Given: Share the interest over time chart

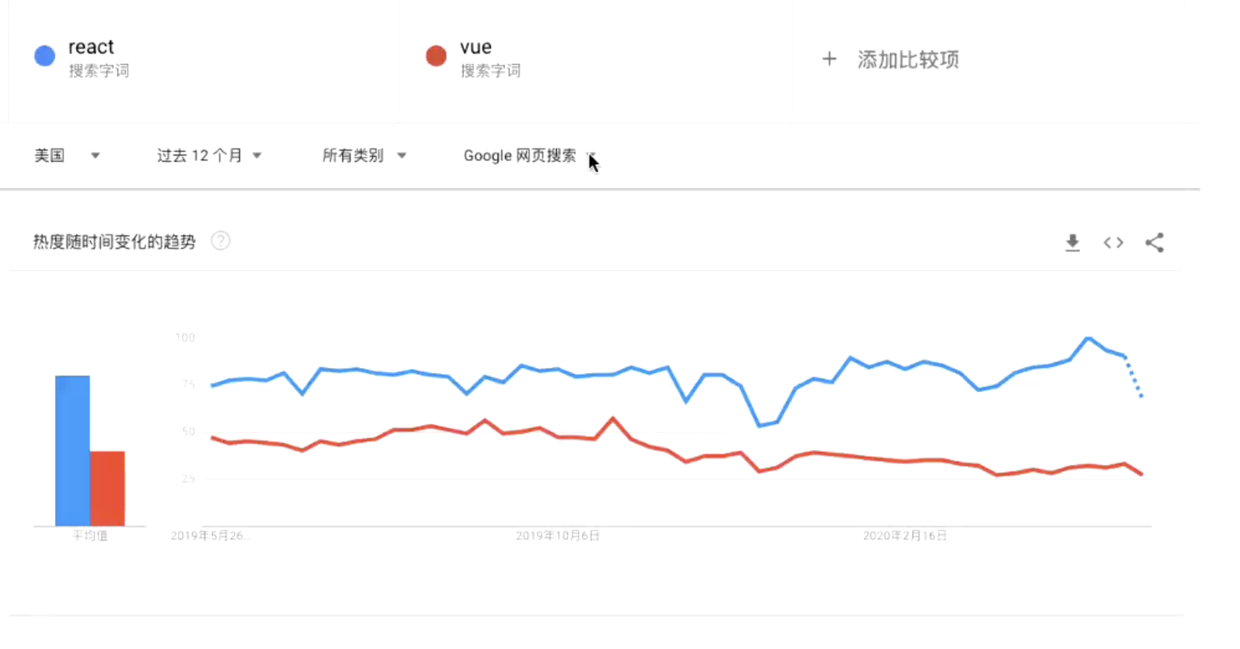Looking at the screenshot, I should coord(1154,242).
